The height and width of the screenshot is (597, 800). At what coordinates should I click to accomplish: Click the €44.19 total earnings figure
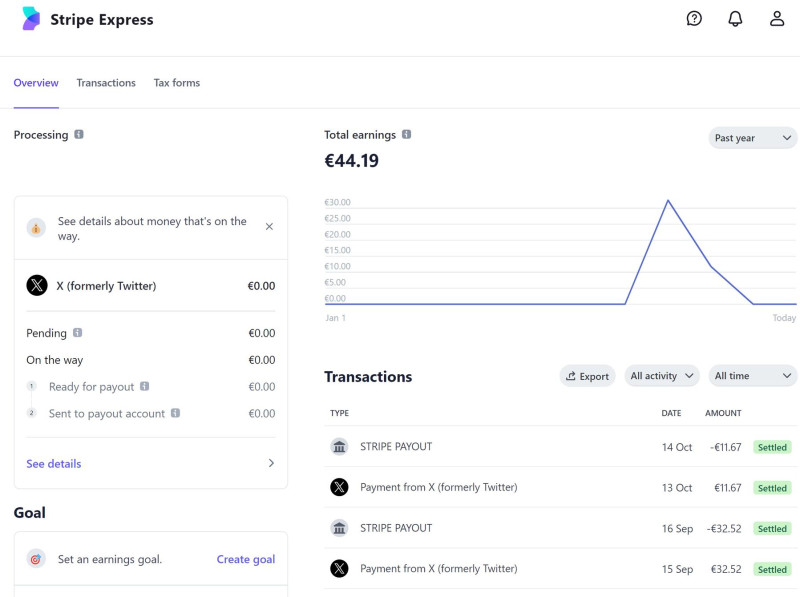pos(352,161)
